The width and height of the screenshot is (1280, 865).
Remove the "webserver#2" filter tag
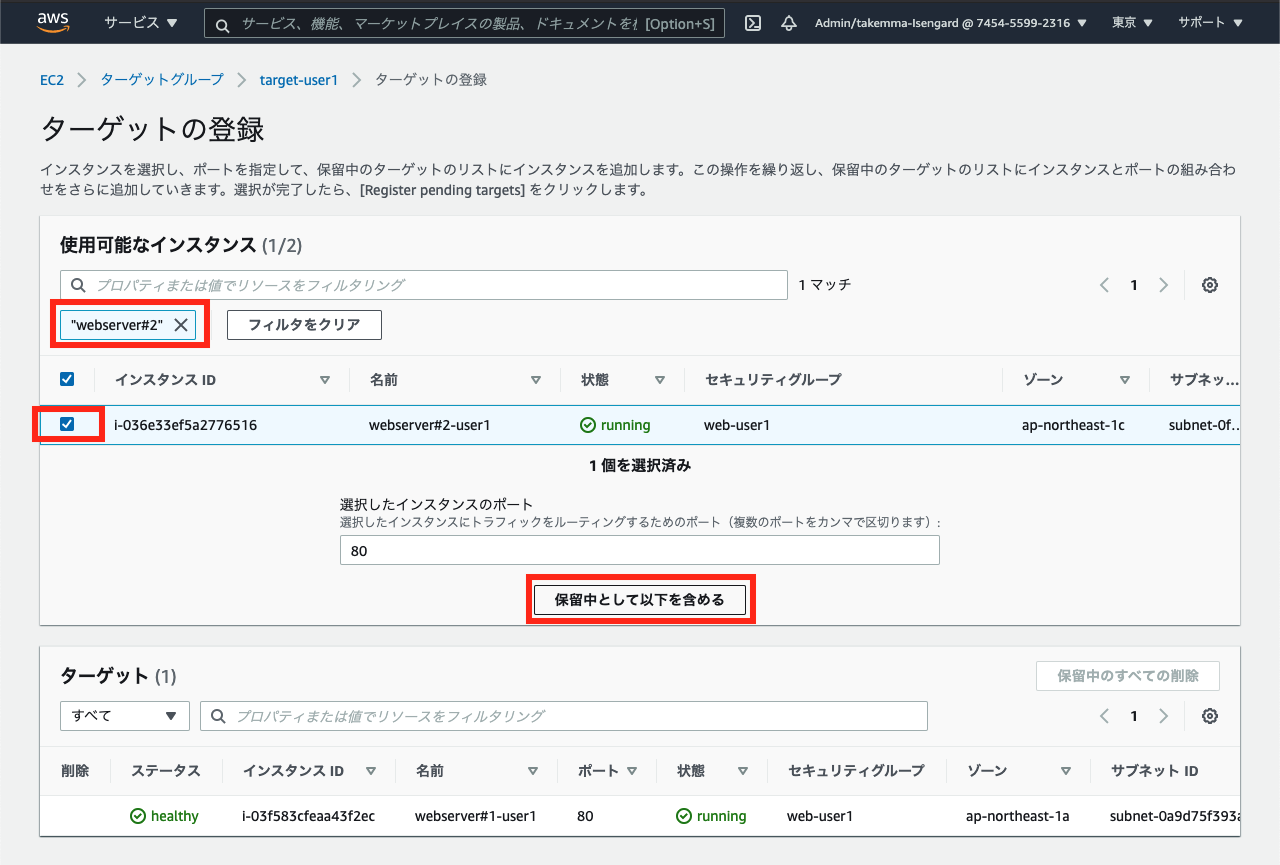181,325
